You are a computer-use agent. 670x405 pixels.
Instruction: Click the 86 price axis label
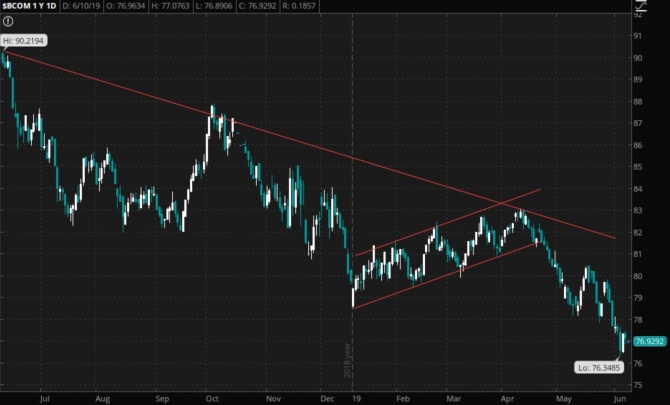tap(638, 145)
